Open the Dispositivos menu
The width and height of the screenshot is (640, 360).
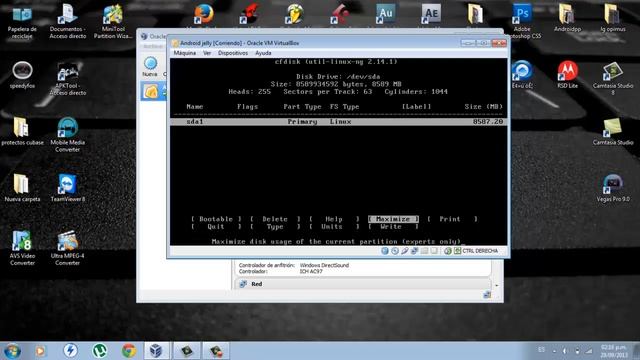(233, 53)
